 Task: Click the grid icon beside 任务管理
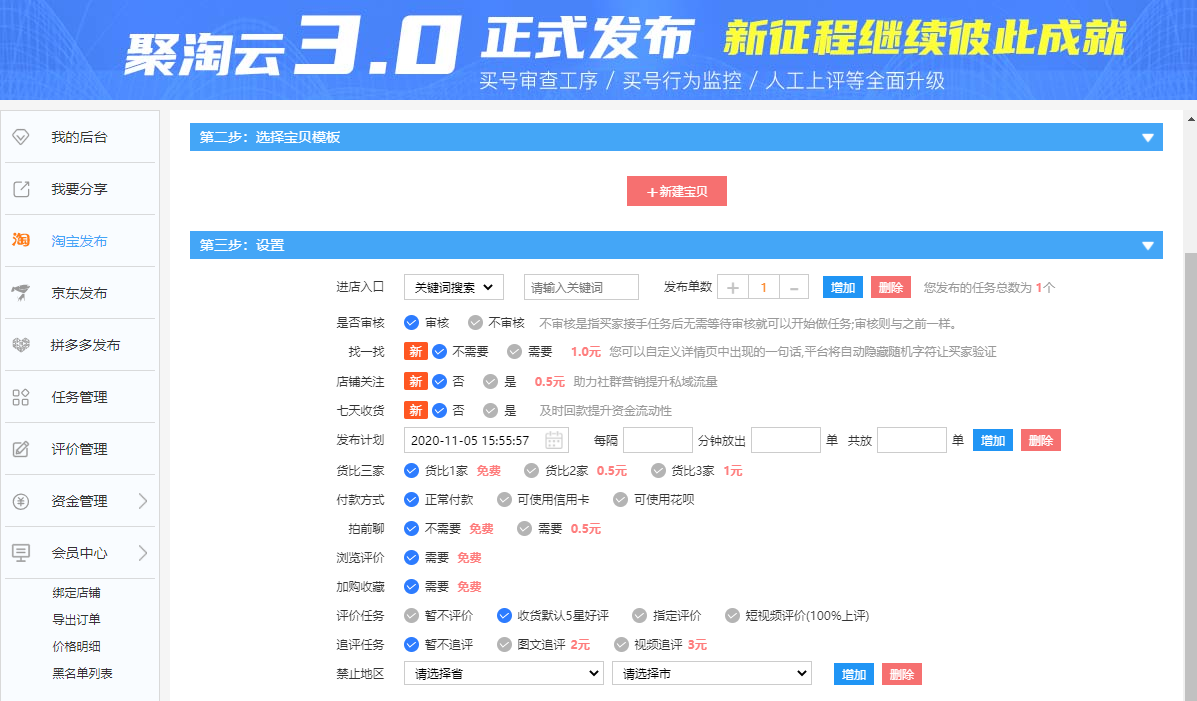point(21,397)
